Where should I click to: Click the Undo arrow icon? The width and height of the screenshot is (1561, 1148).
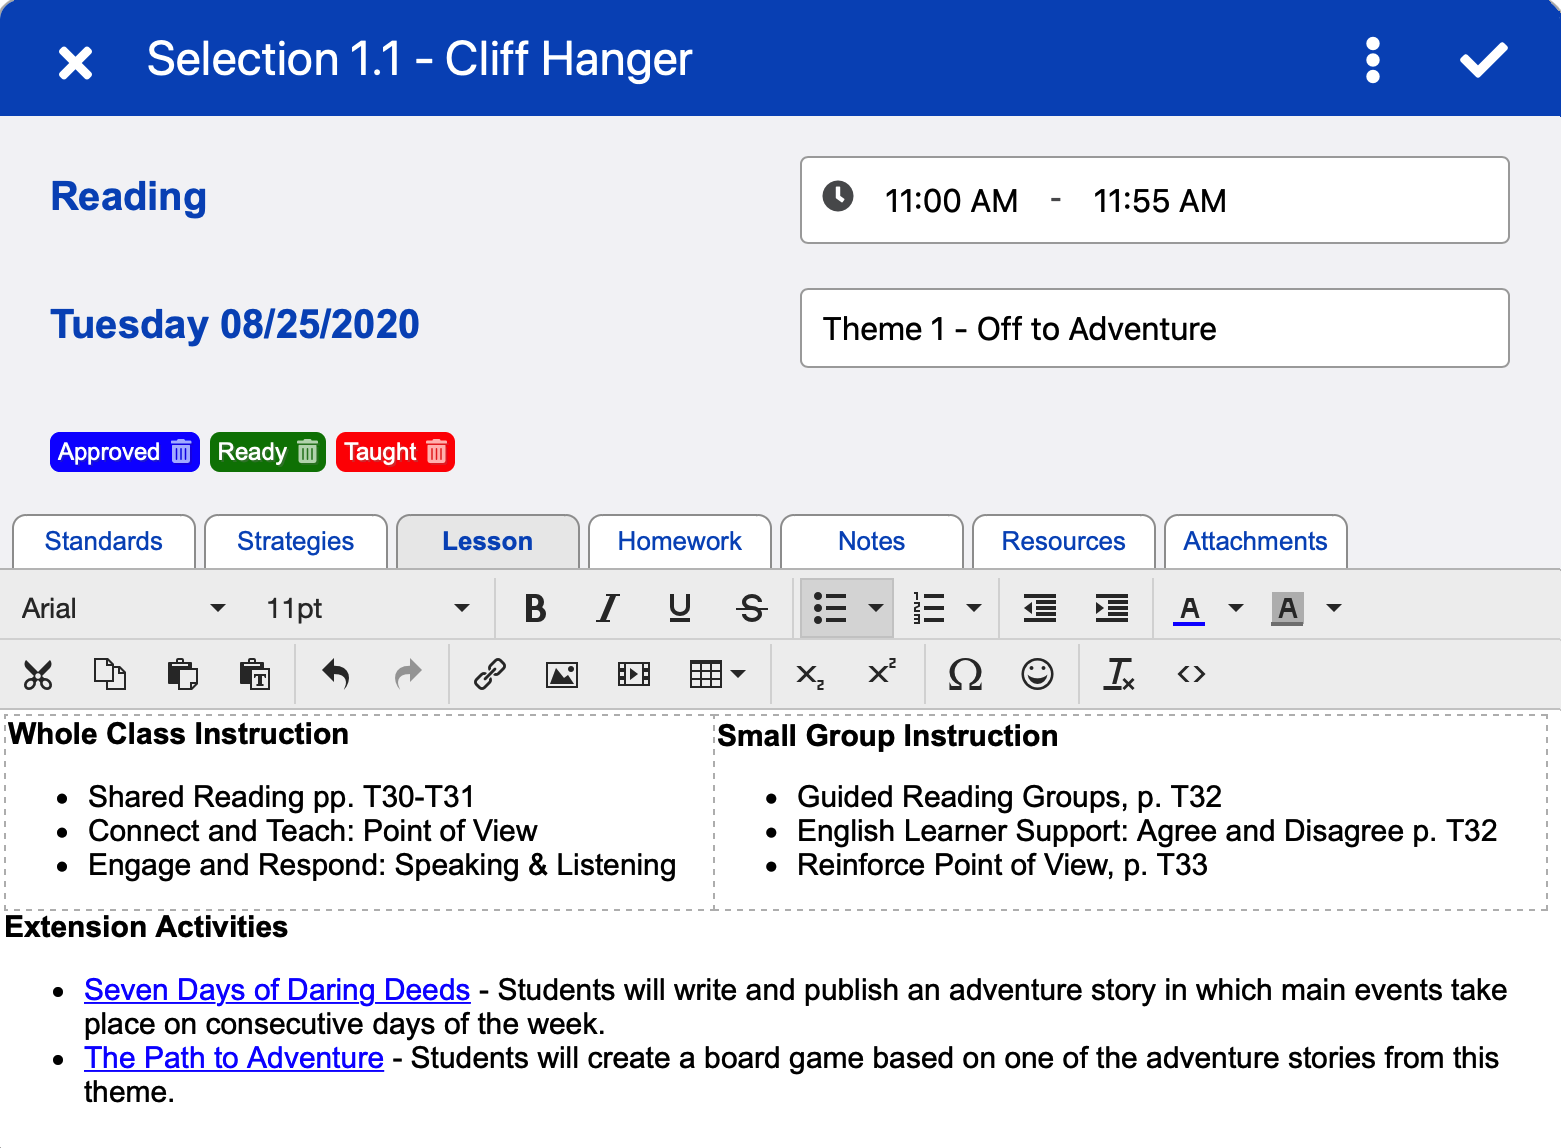(336, 674)
